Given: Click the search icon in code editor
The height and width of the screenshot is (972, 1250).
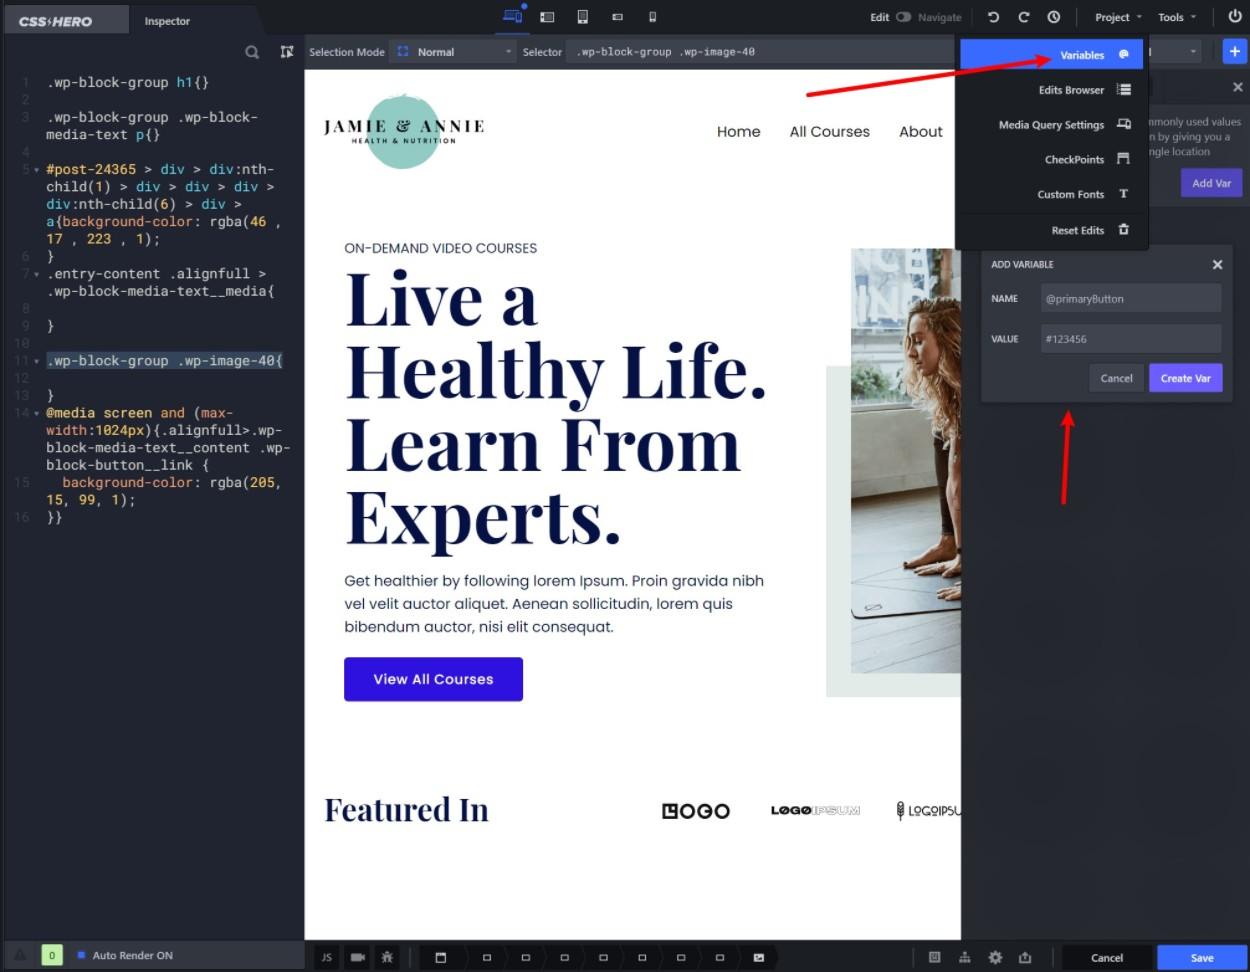Looking at the screenshot, I should (252, 52).
